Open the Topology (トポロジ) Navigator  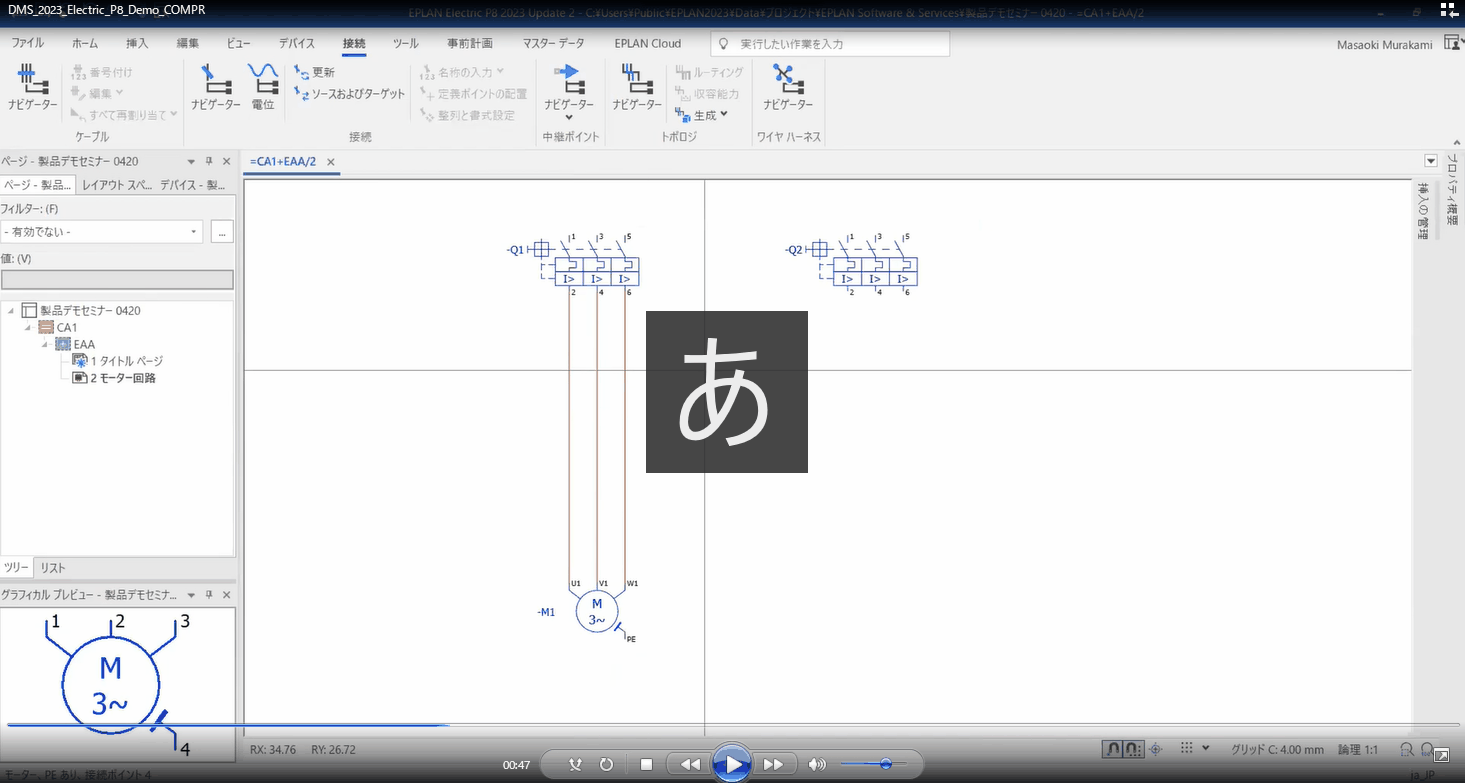coord(637,87)
